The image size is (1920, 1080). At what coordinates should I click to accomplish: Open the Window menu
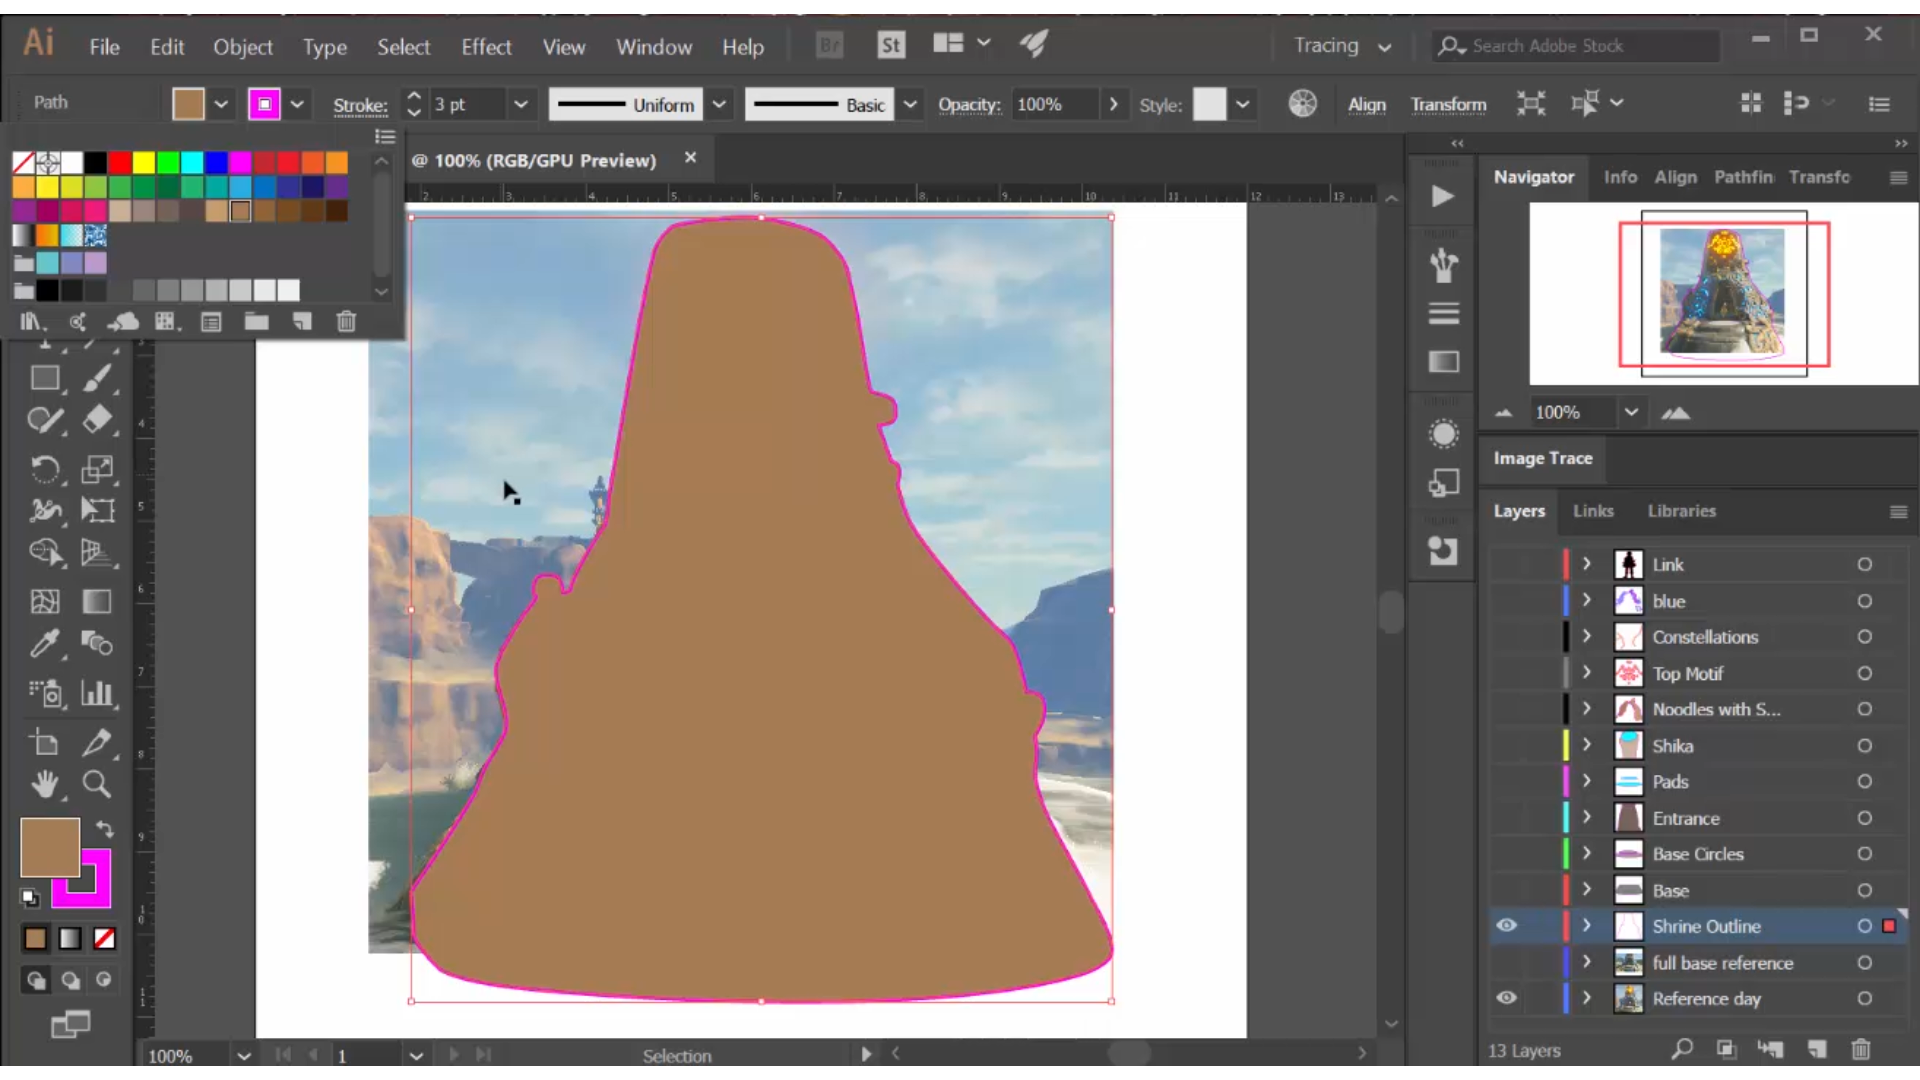pos(654,47)
